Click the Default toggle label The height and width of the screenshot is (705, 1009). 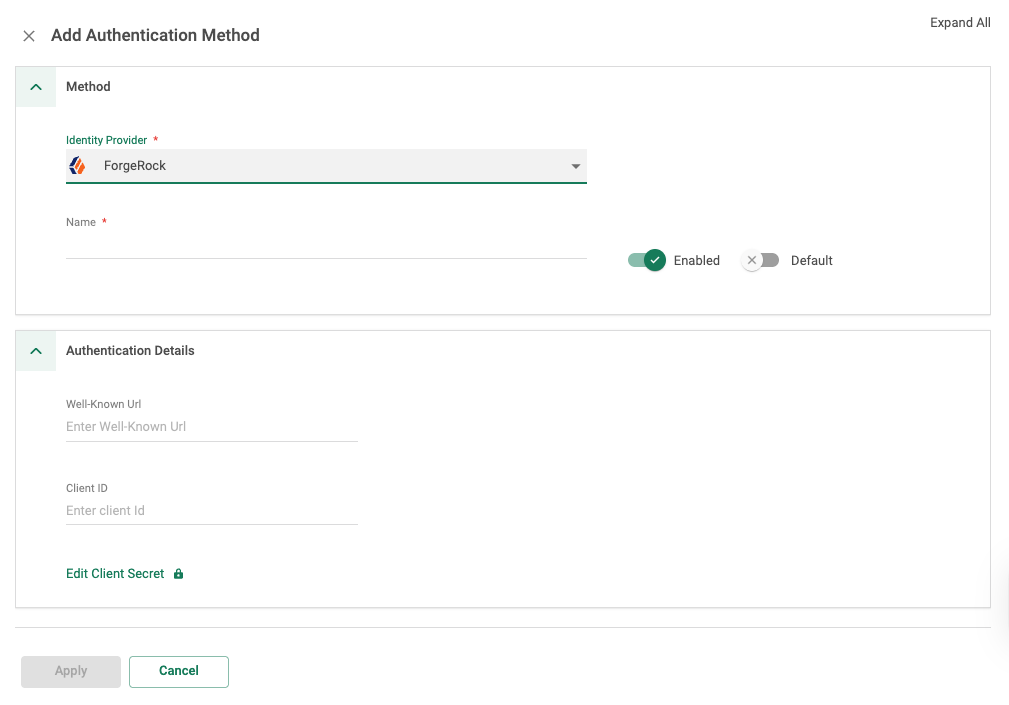click(811, 260)
